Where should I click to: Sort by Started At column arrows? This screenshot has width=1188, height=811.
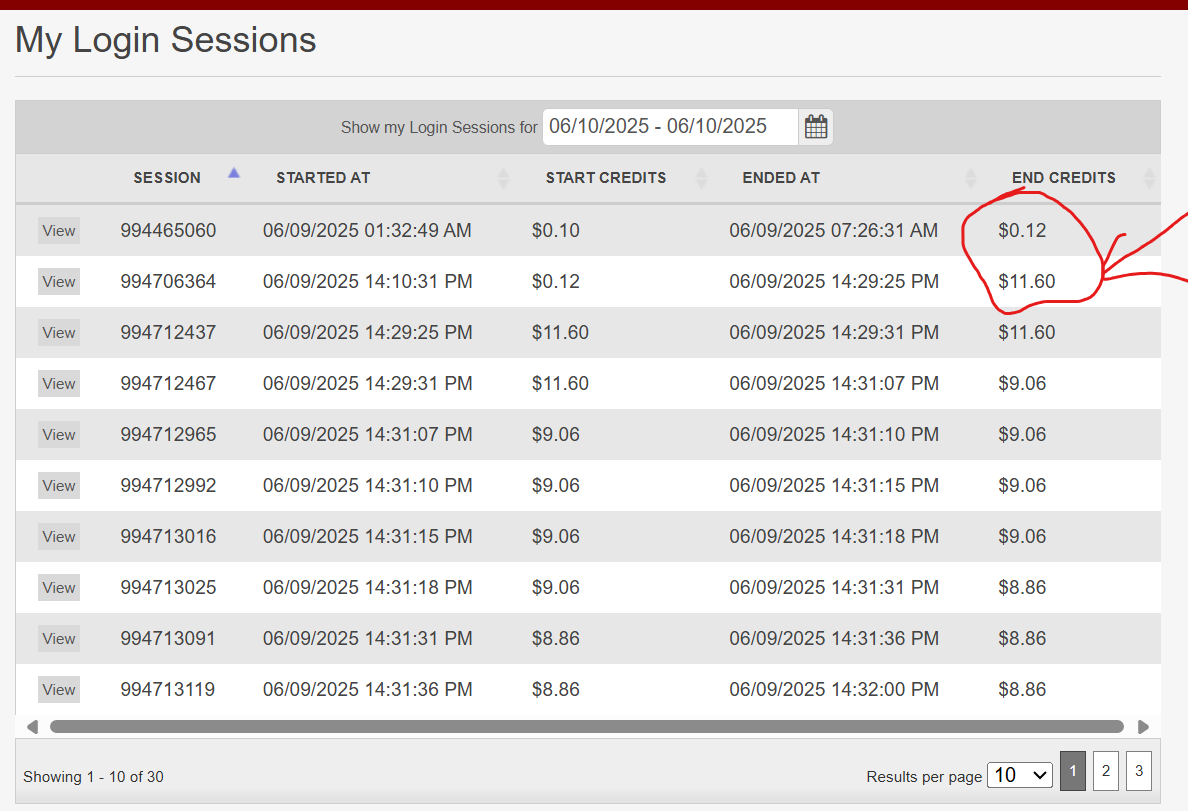pos(503,178)
